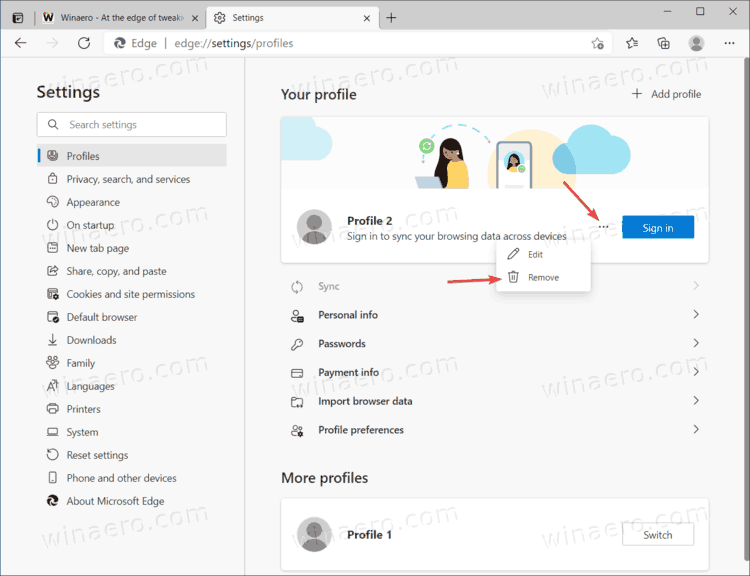Click the profile avatar in toolbar
Viewport: 750px width, 576px height.
(x=697, y=43)
